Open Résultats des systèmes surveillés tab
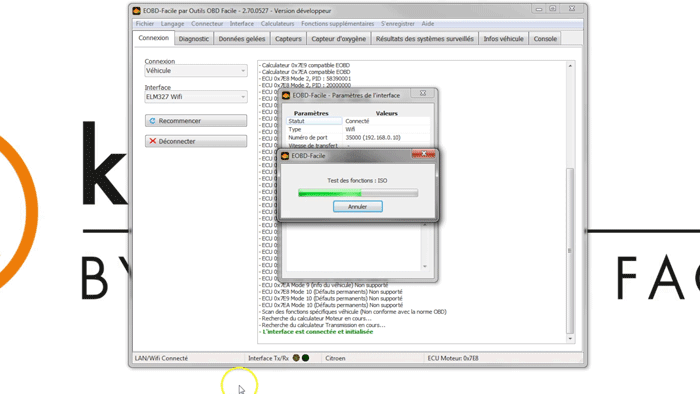700x394 pixels. 425,39
